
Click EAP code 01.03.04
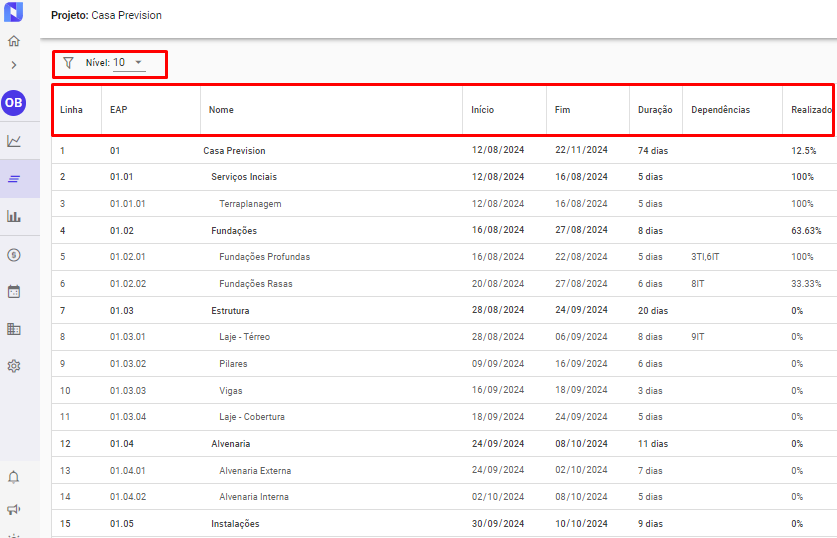[x=128, y=417]
